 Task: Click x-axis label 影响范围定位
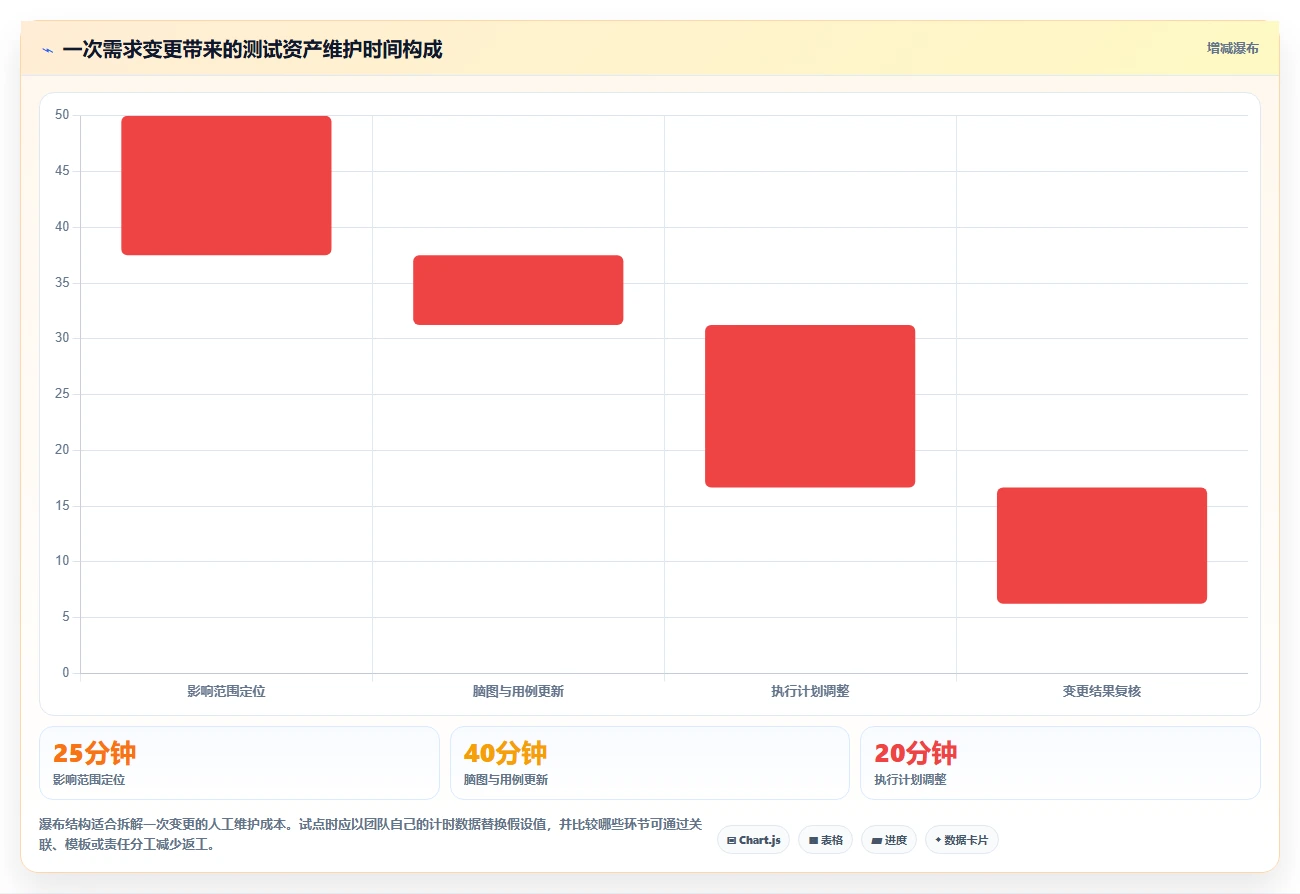point(226,691)
